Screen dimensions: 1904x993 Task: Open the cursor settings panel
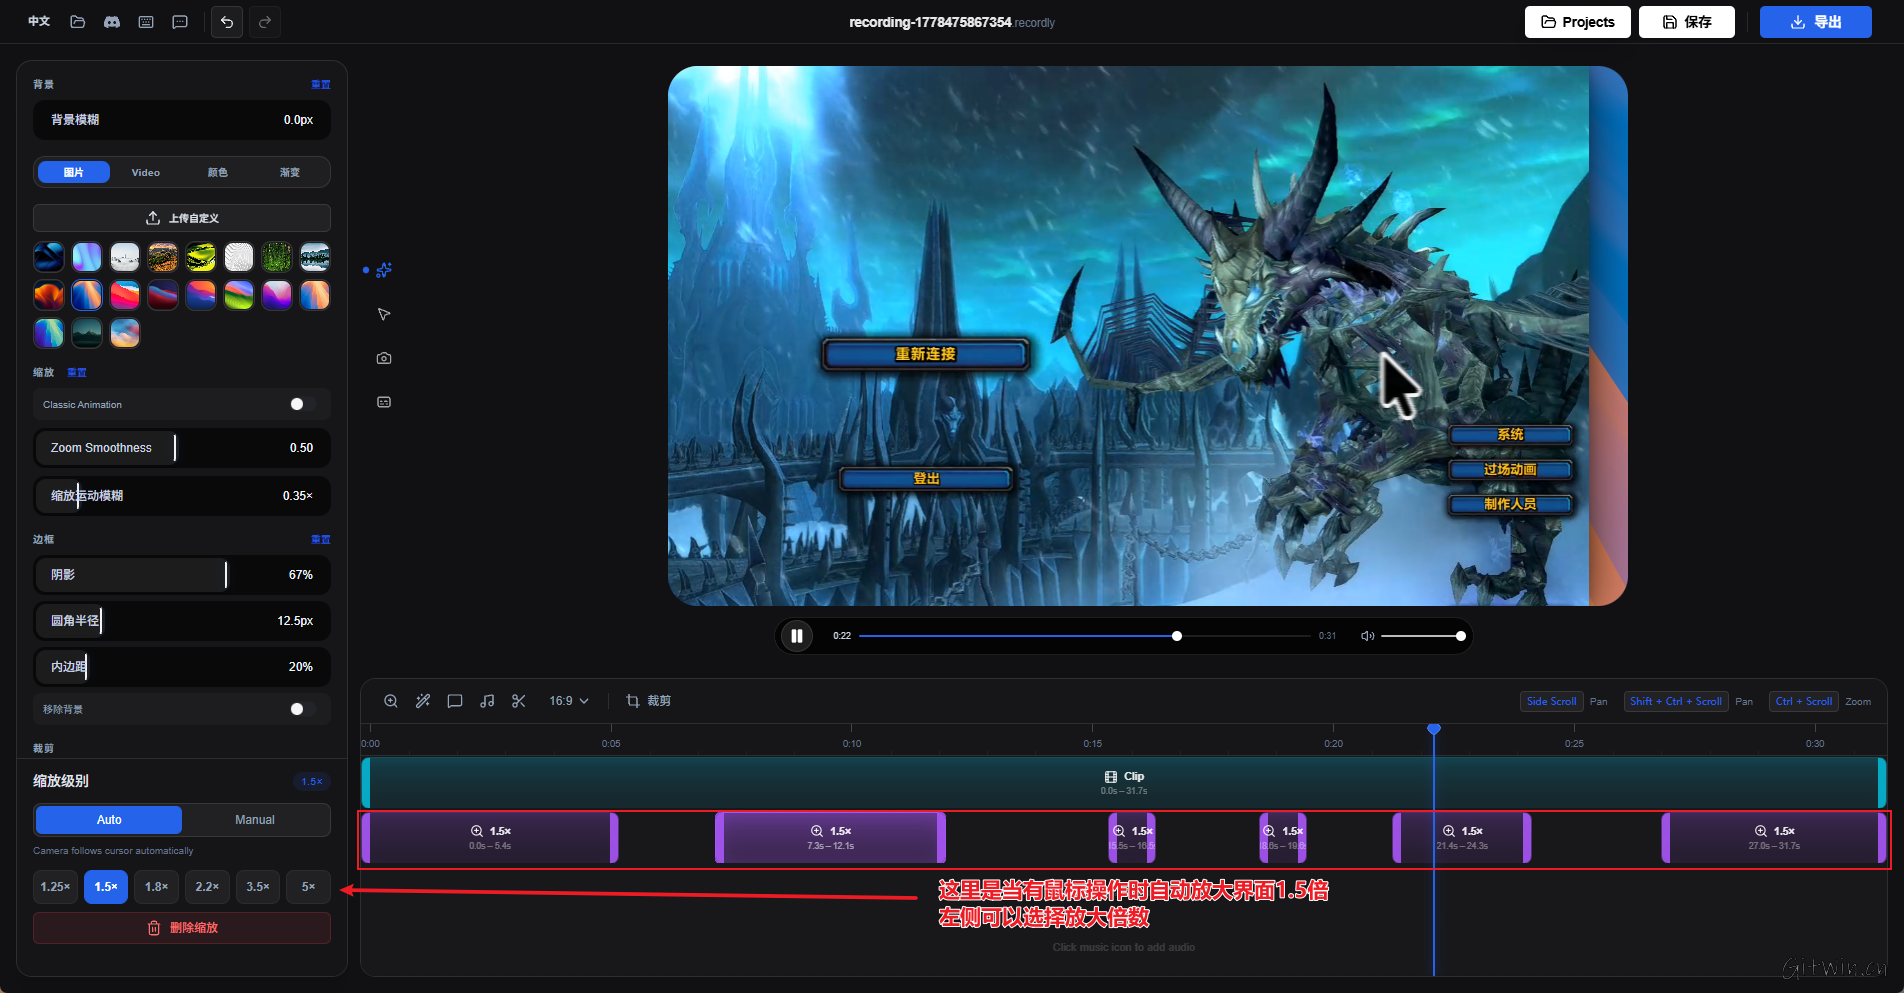click(x=384, y=314)
